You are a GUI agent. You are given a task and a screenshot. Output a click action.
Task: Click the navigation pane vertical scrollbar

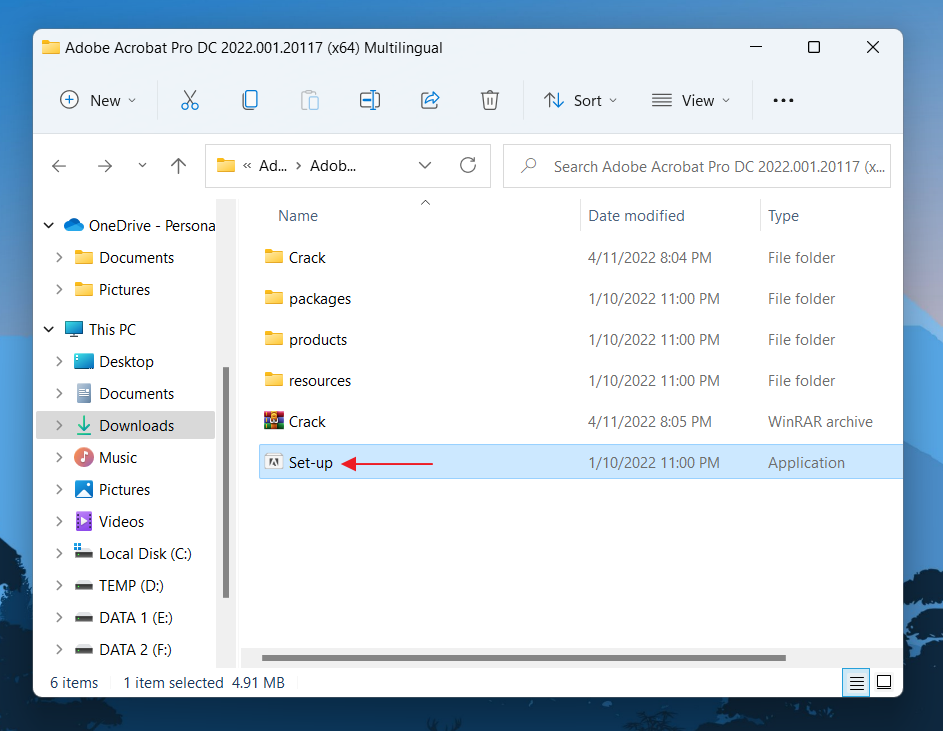226,481
